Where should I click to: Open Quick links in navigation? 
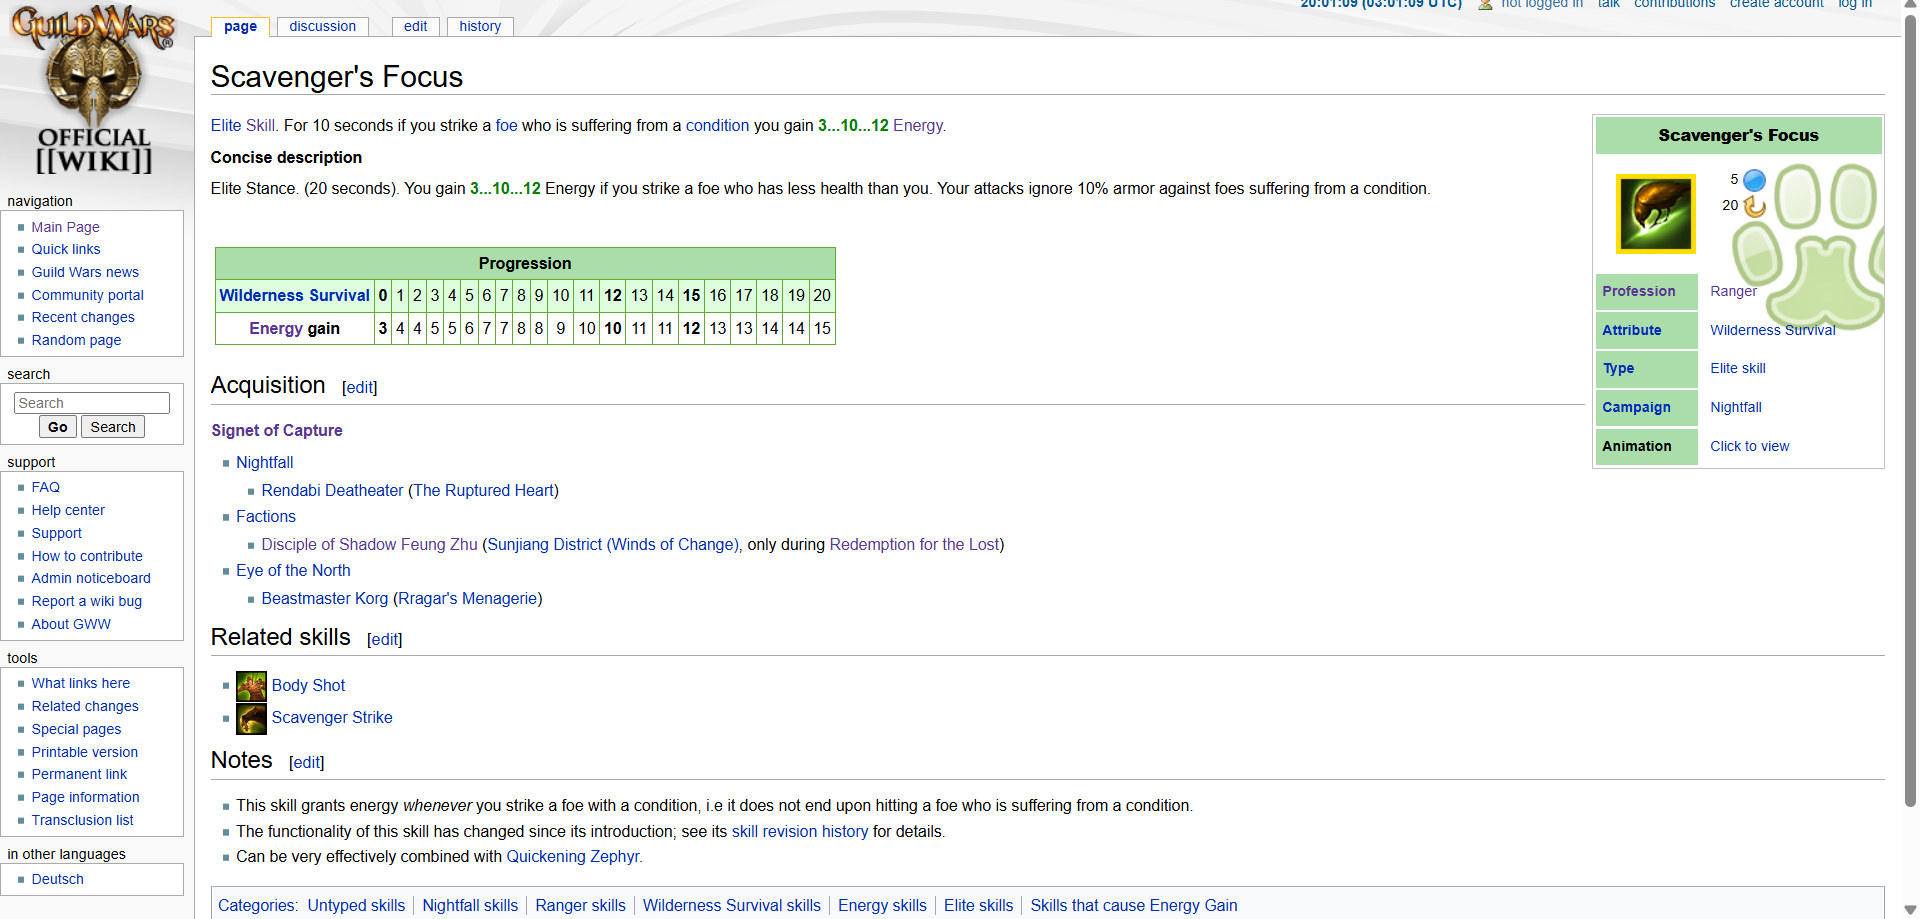(66, 249)
